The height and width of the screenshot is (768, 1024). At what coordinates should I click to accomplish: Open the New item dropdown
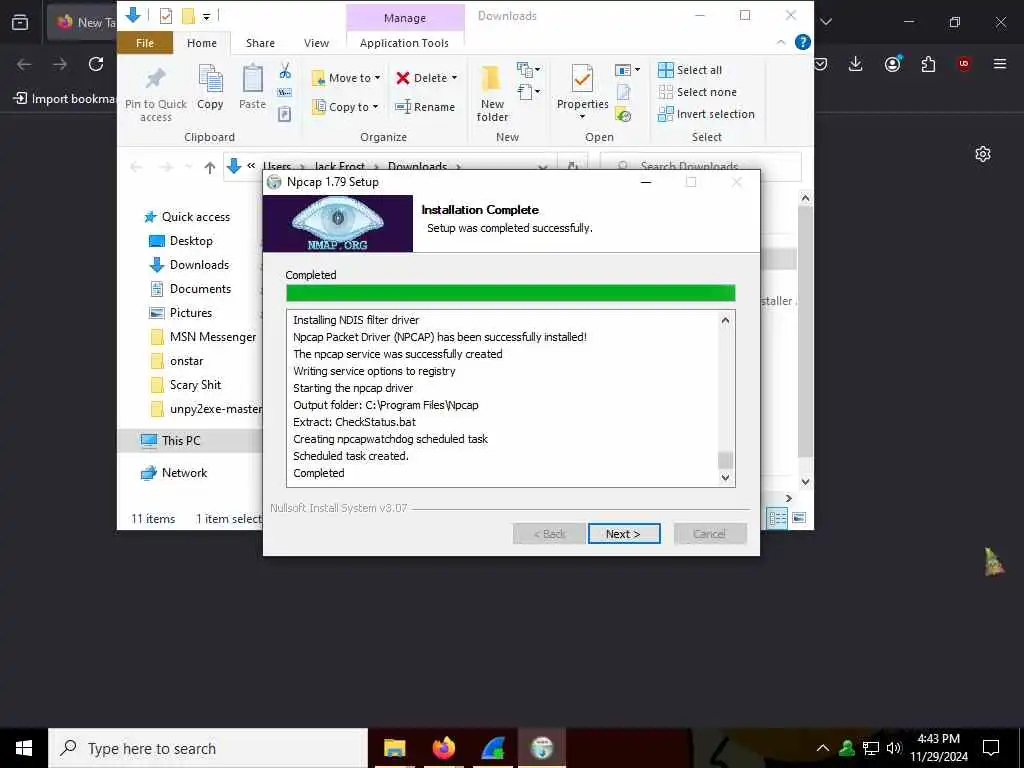pos(528,69)
